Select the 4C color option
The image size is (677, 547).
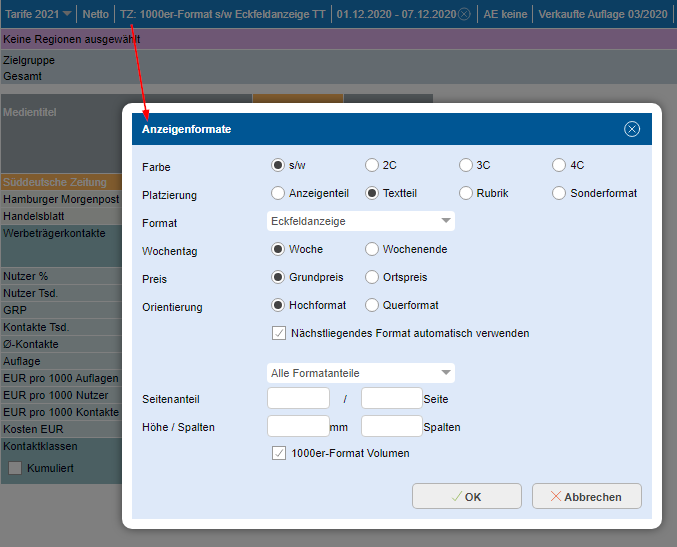coord(559,165)
